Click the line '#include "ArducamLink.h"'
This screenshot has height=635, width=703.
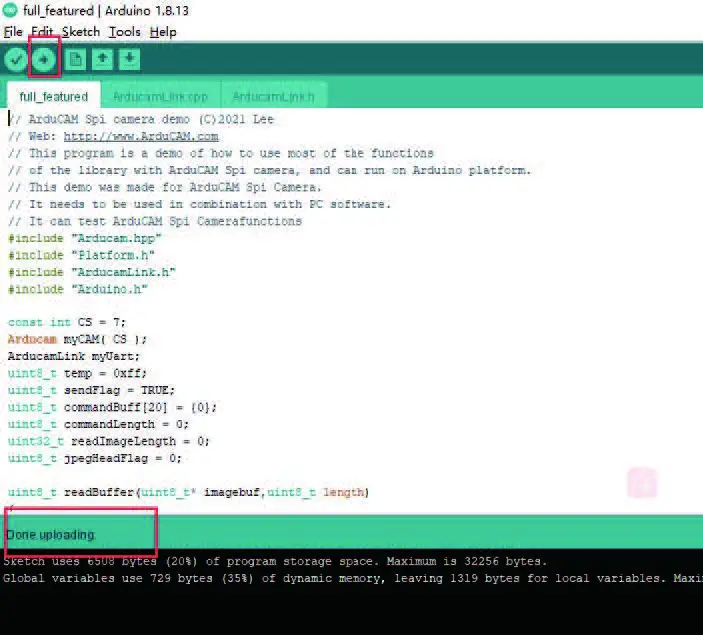coord(92,272)
